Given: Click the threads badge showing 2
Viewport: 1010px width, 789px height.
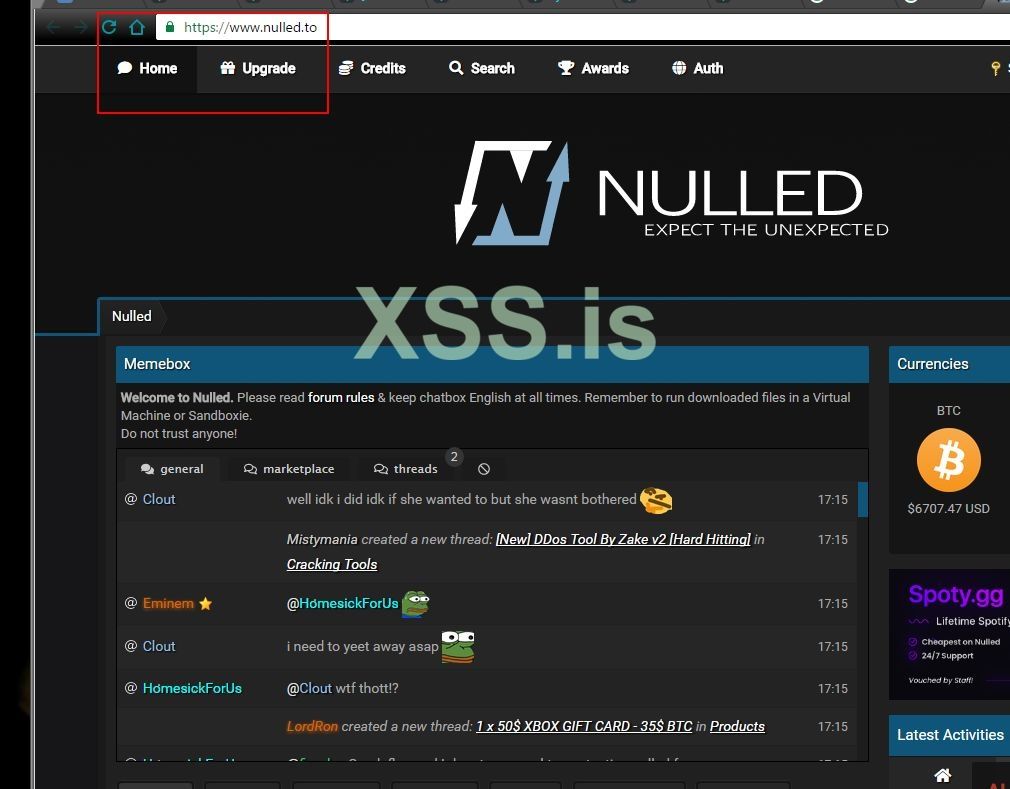Looking at the screenshot, I should click(454, 457).
